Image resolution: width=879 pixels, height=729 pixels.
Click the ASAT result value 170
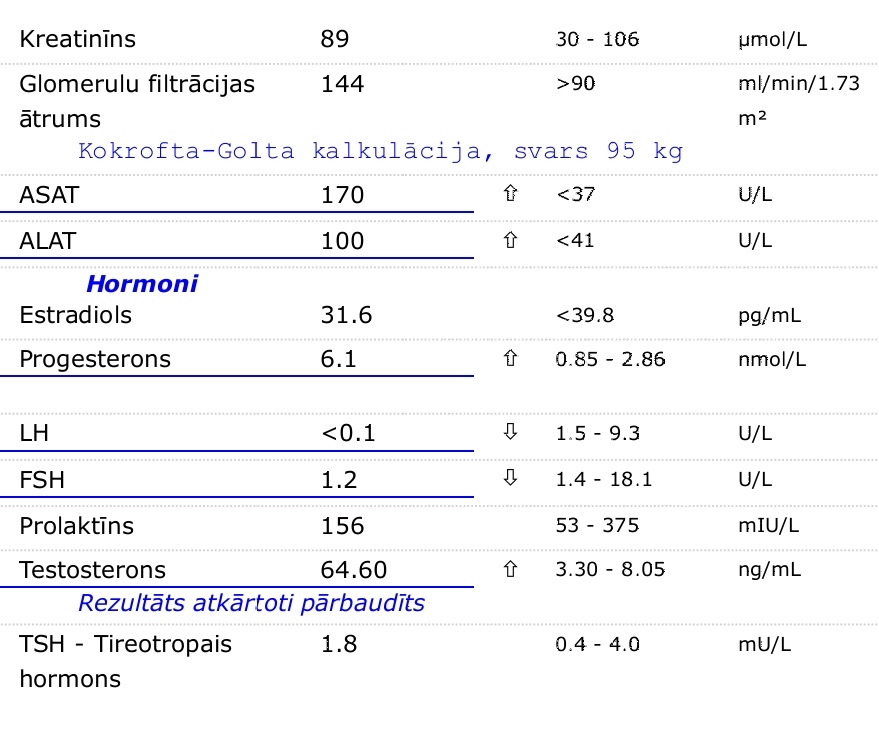point(343,195)
